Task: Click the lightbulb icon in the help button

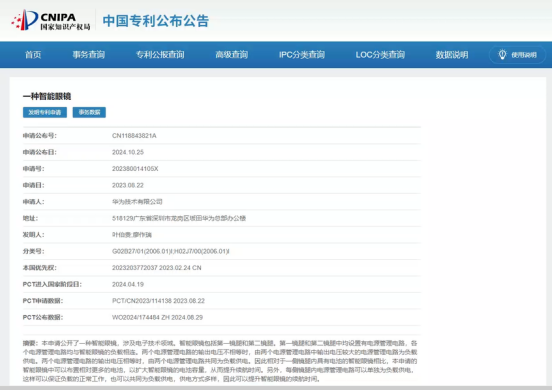Action: (502, 55)
